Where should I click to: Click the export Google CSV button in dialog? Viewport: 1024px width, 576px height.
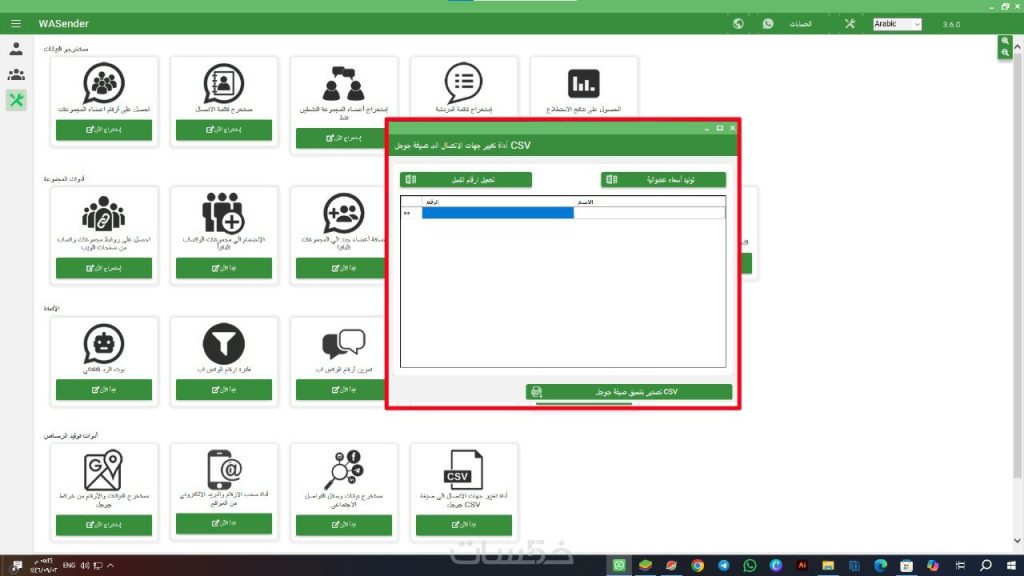(629, 392)
